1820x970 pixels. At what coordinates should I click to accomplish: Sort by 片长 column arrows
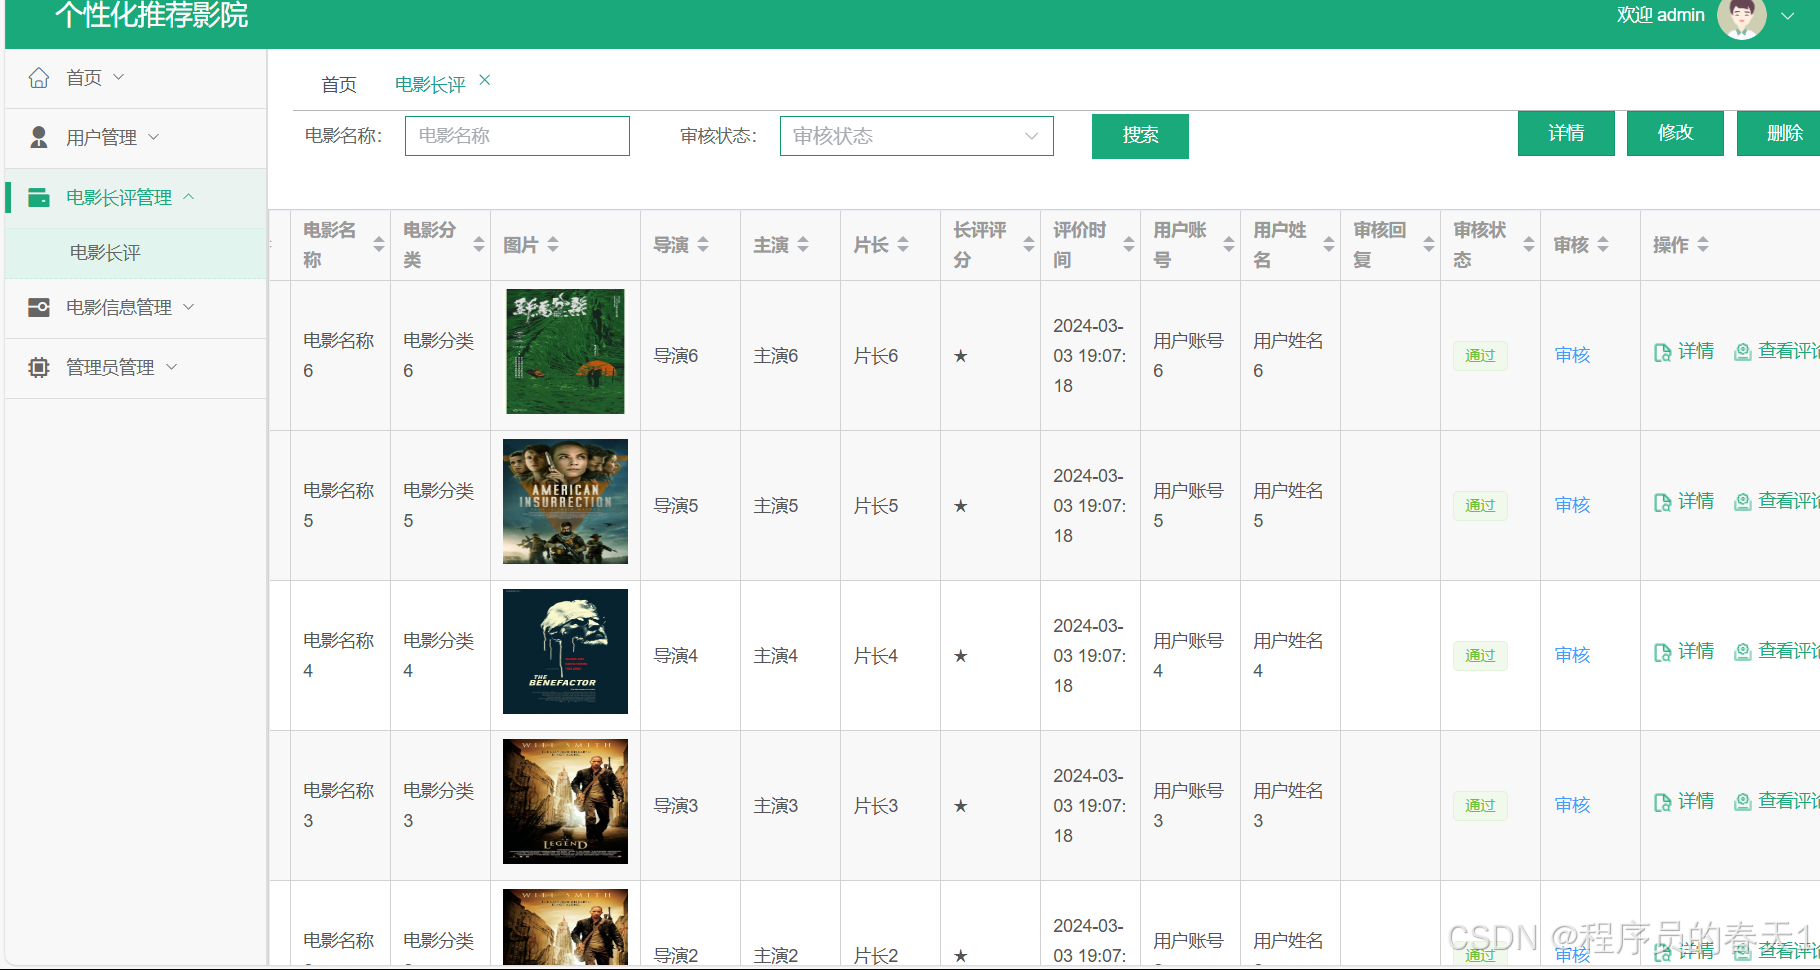(903, 245)
